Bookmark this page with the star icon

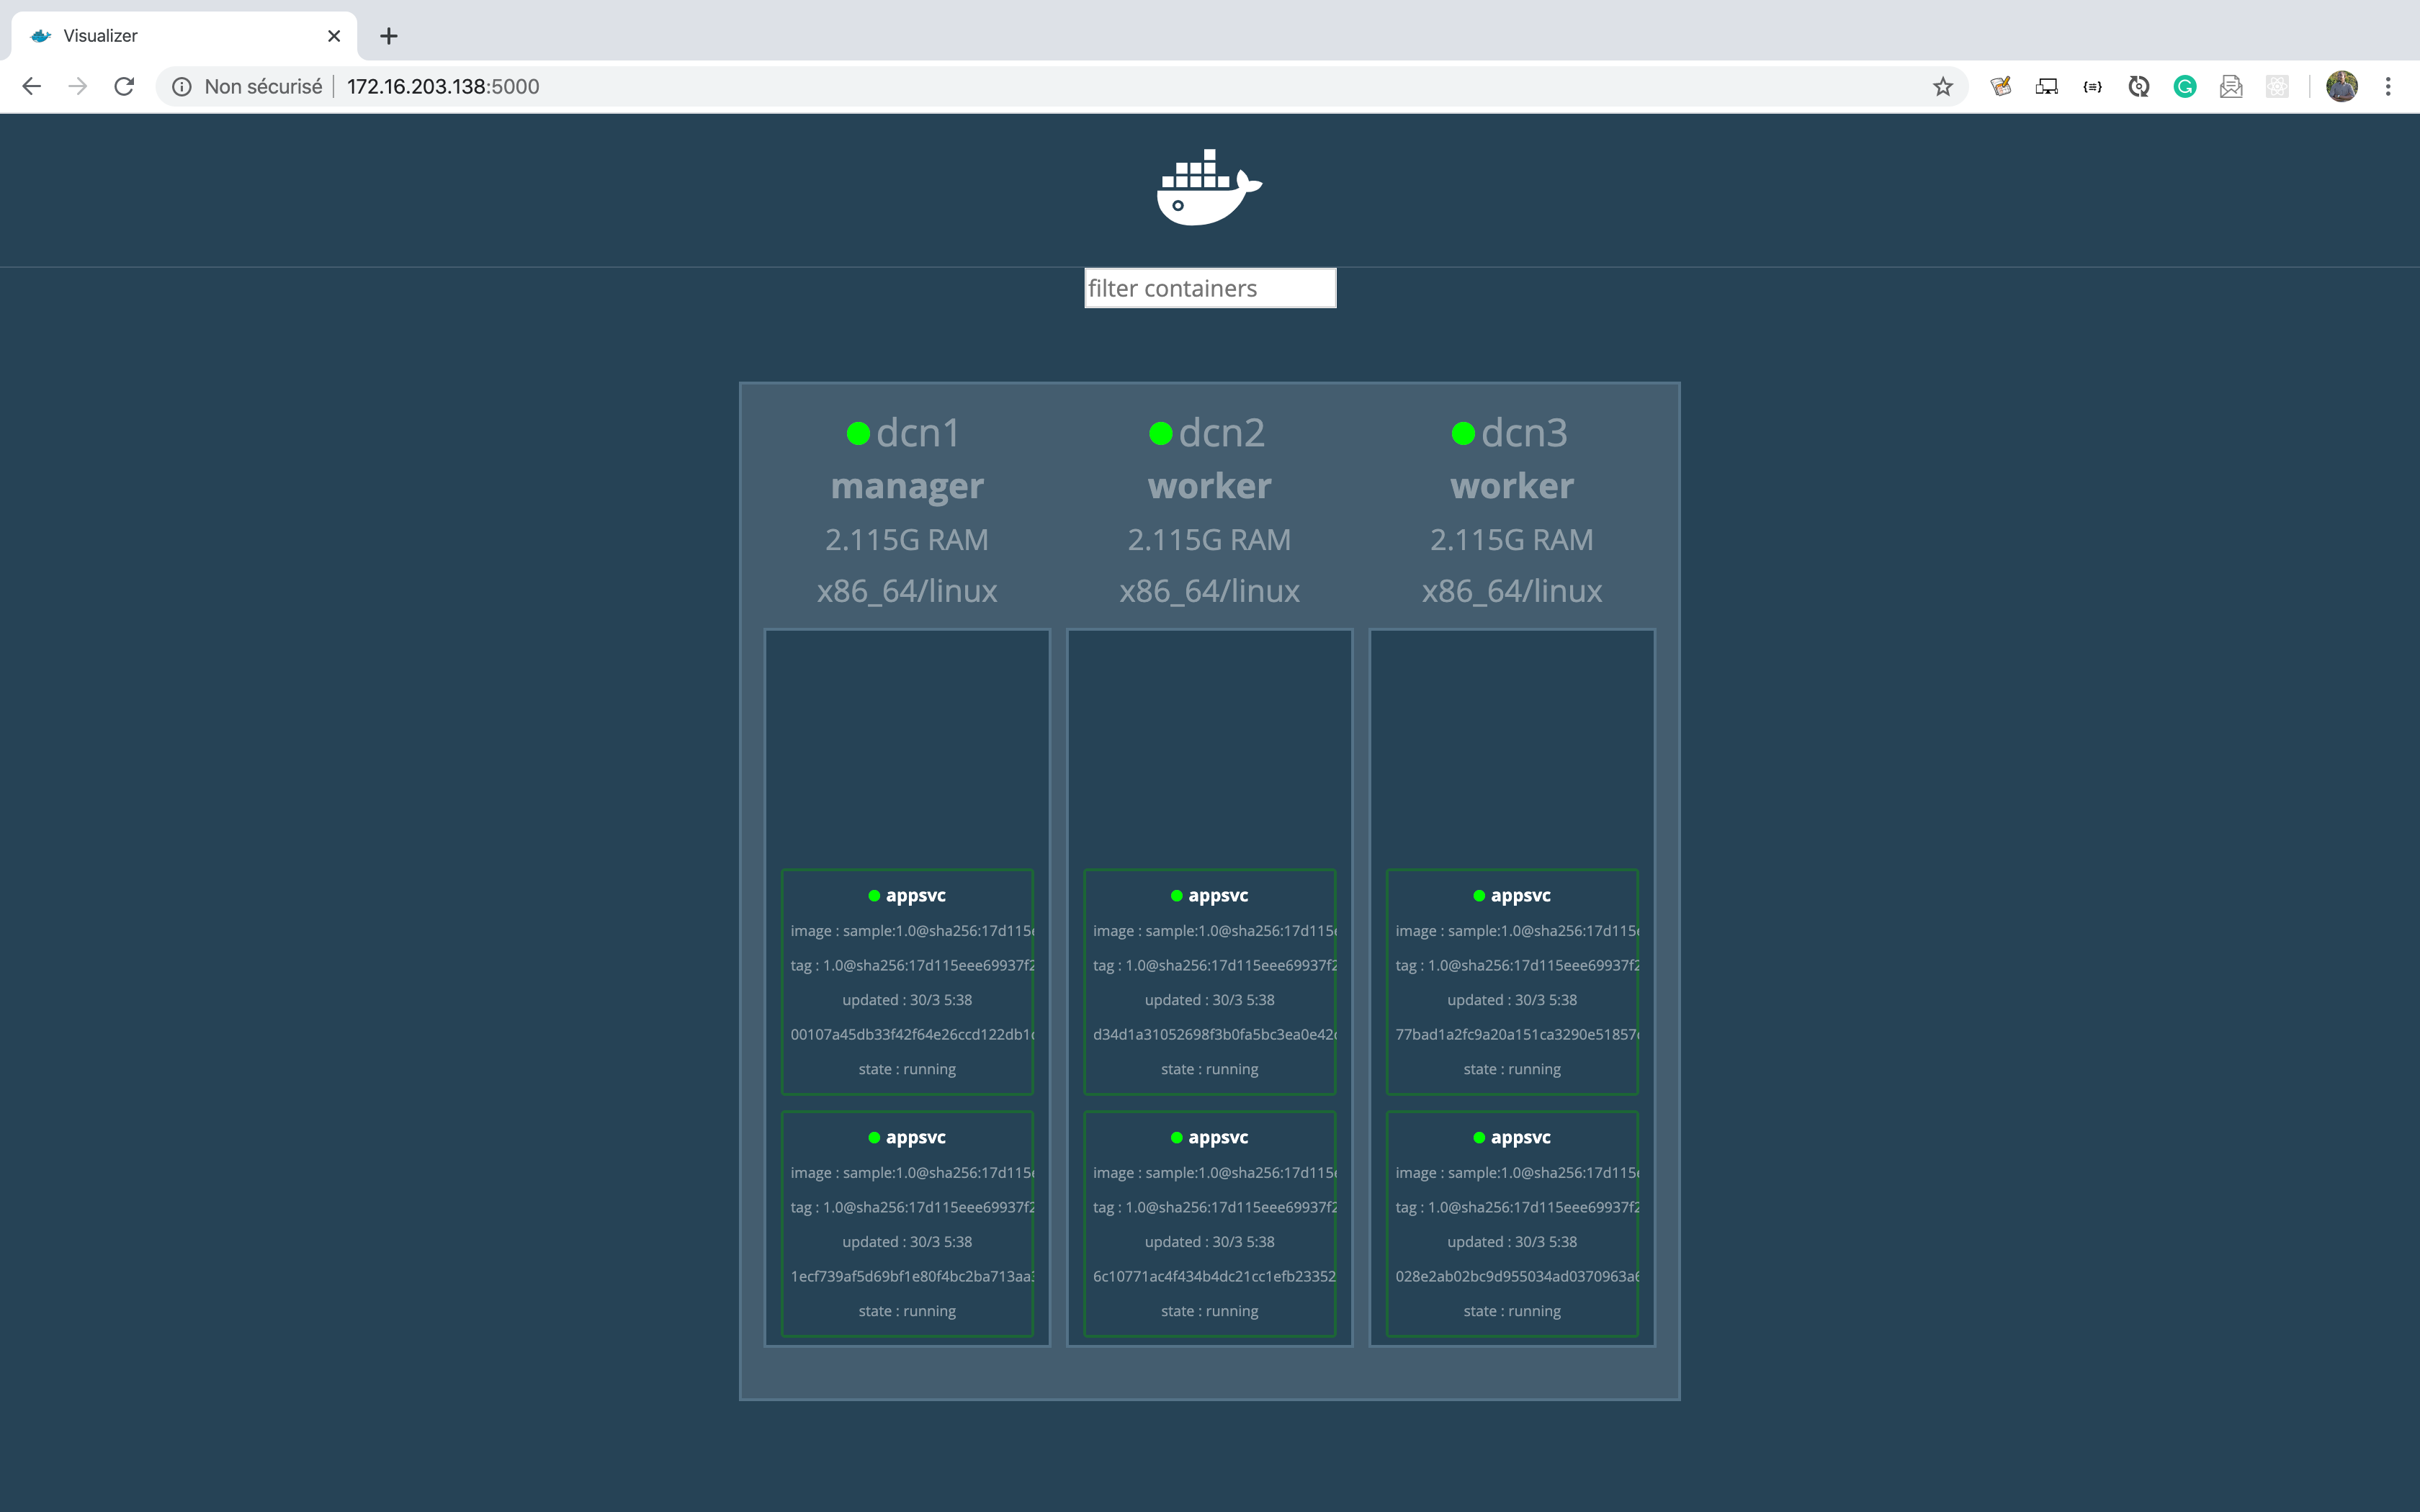(1942, 87)
